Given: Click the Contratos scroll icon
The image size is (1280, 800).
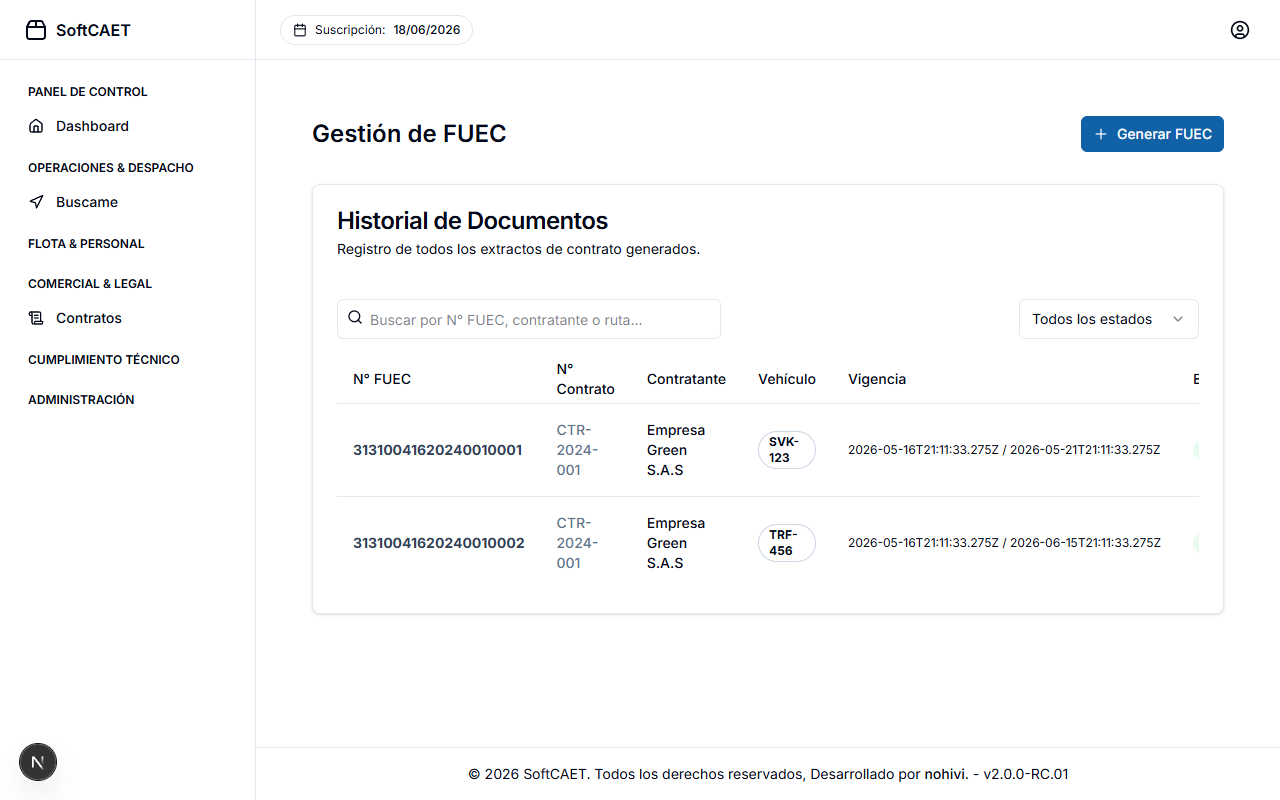Looking at the screenshot, I should (x=36, y=318).
